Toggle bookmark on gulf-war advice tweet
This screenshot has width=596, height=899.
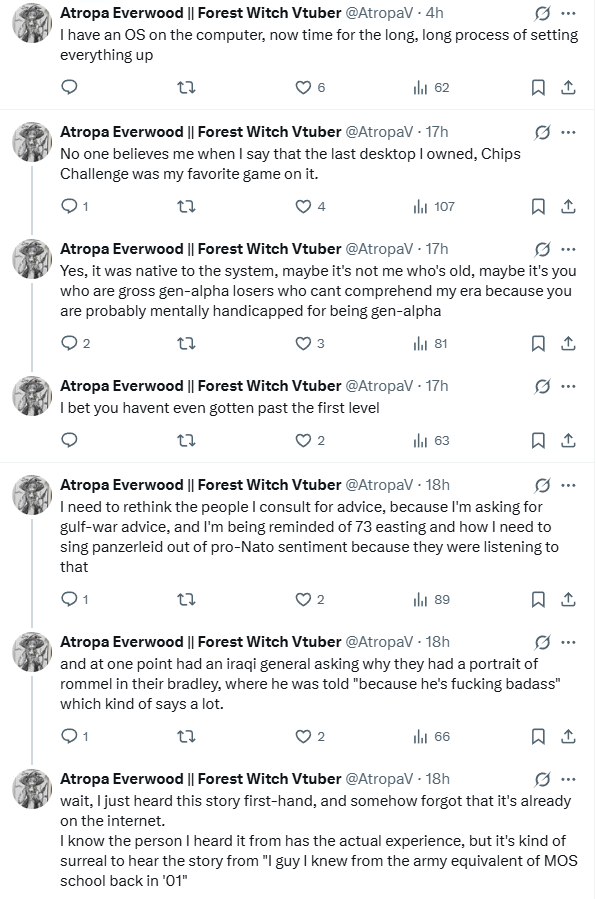[538, 599]
